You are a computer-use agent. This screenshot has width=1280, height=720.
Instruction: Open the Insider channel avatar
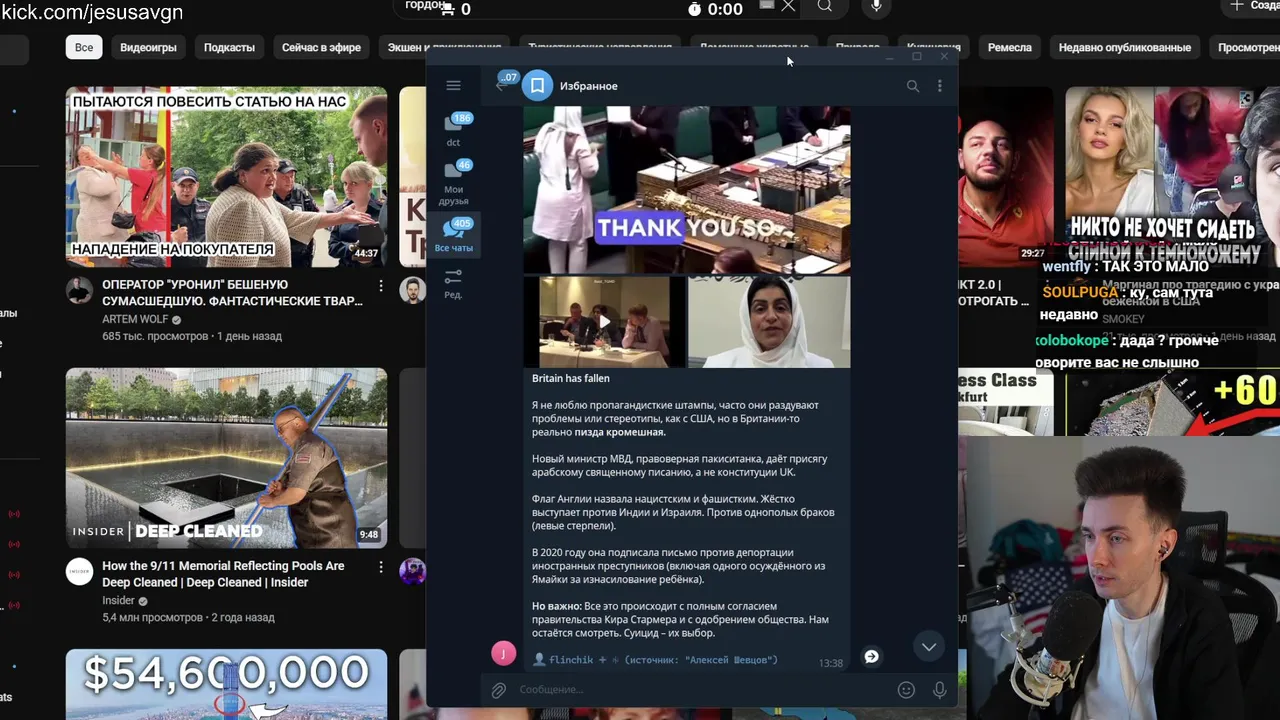pos(79,572)
